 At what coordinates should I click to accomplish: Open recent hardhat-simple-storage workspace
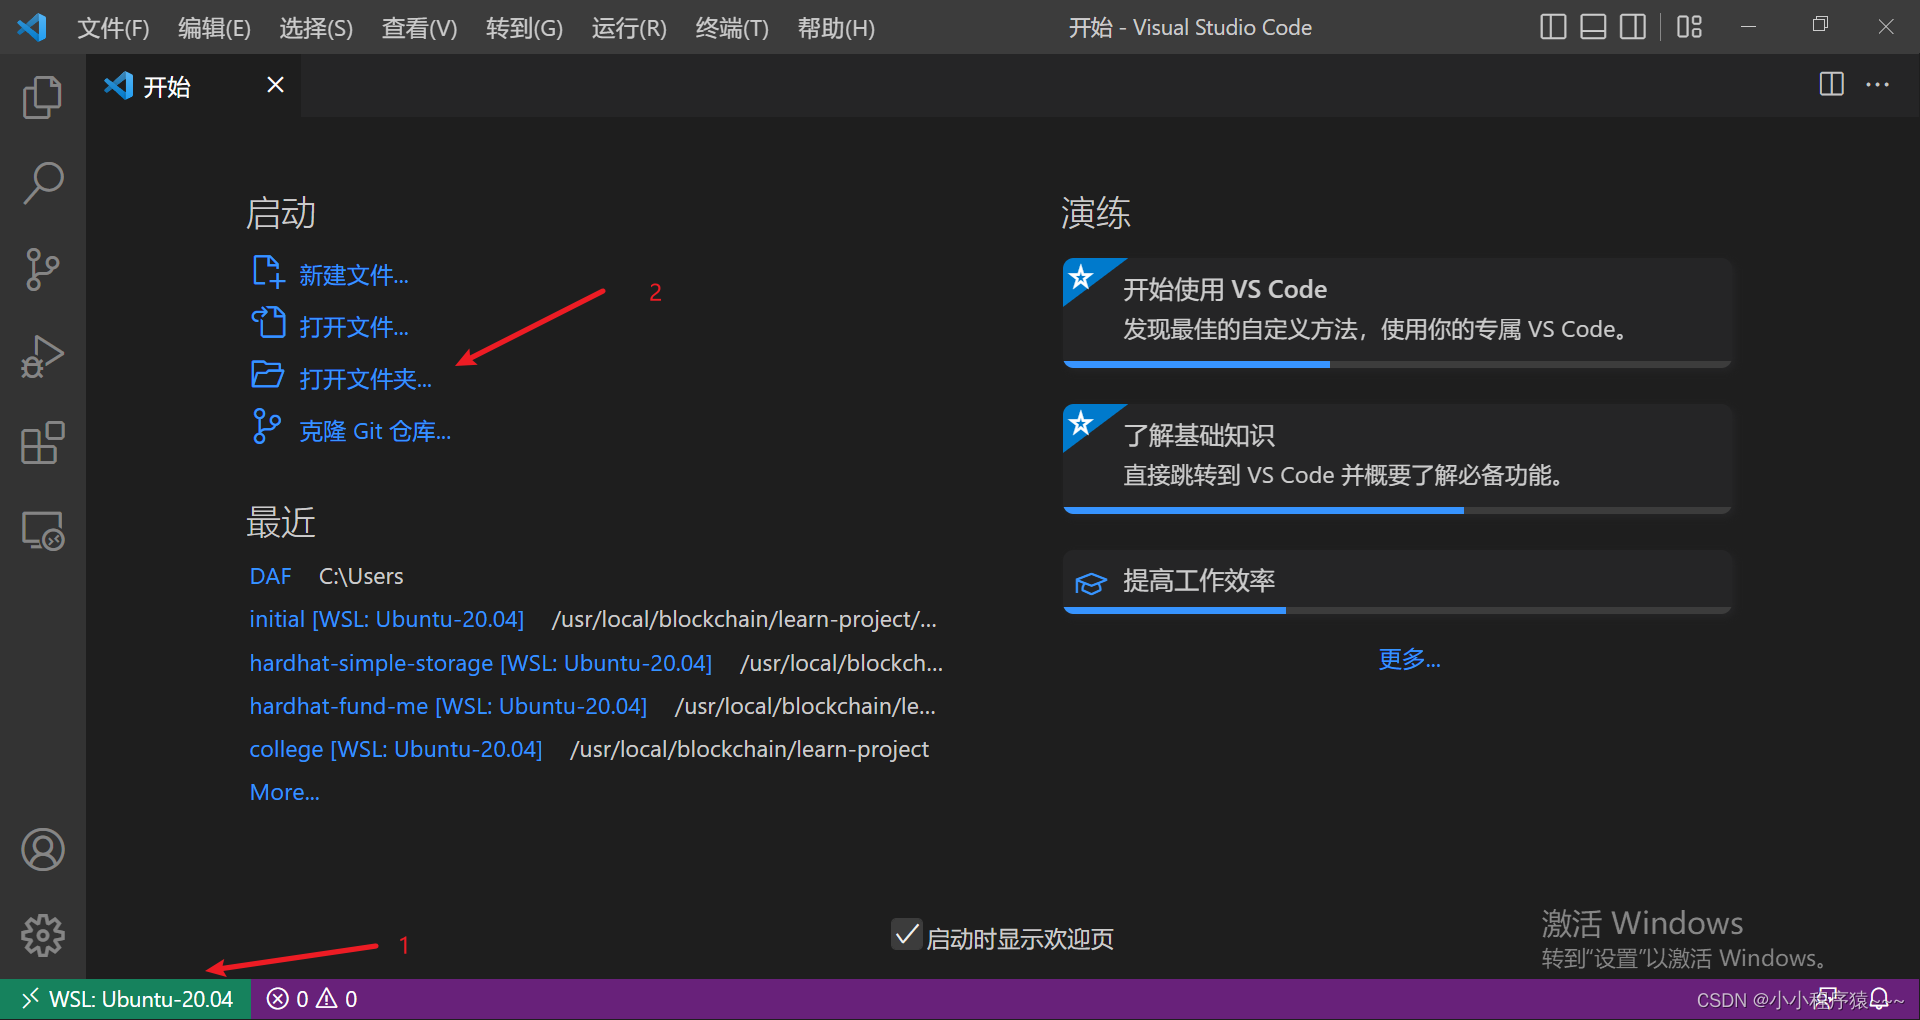click(480, 663)
